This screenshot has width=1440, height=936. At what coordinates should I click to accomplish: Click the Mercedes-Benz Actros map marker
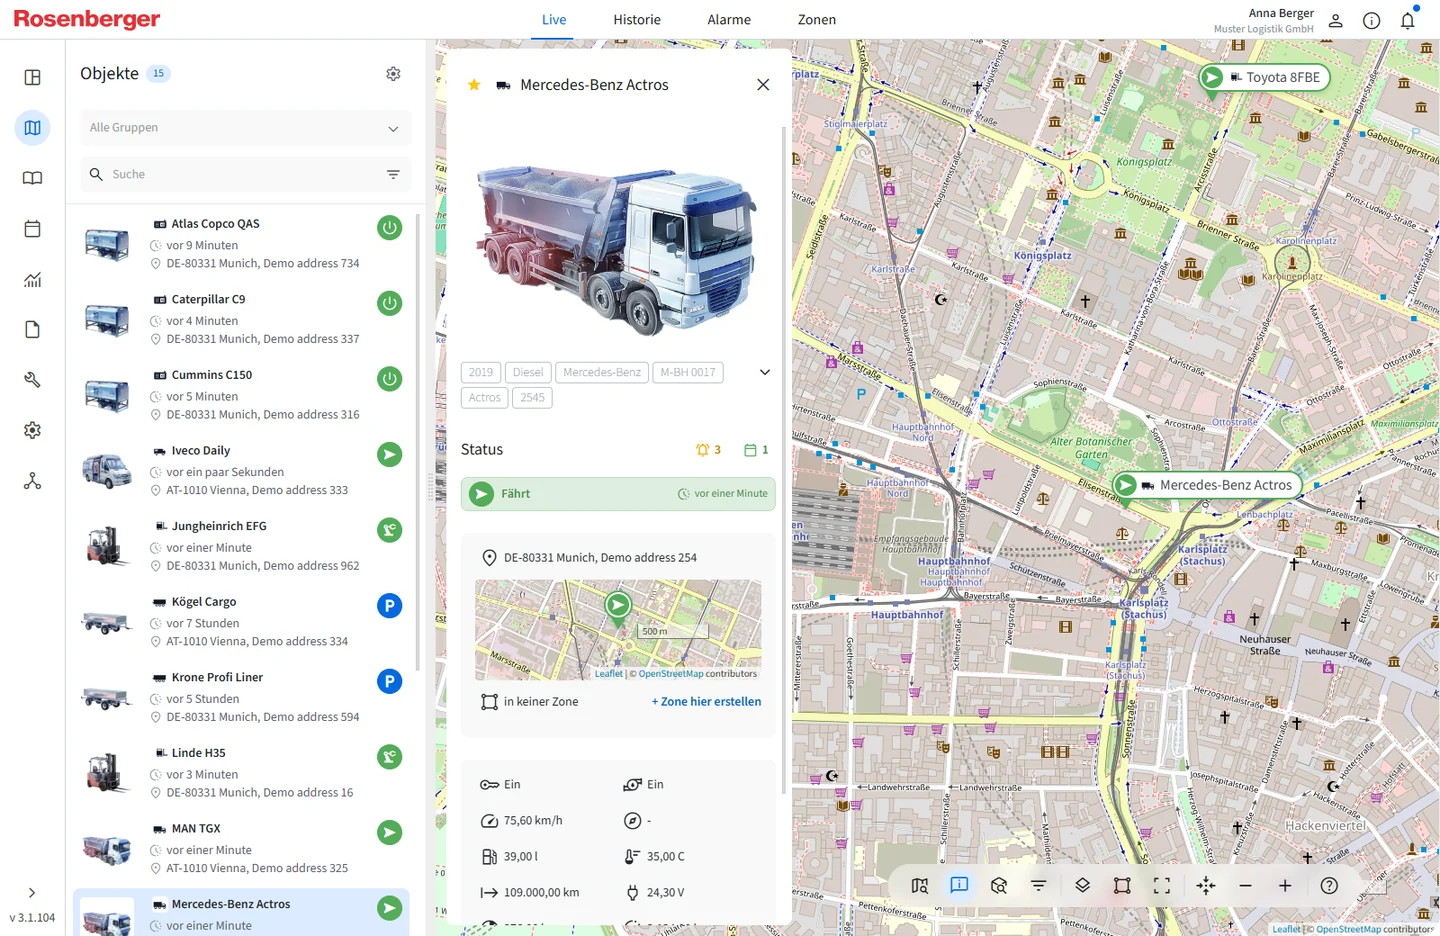1207,485
